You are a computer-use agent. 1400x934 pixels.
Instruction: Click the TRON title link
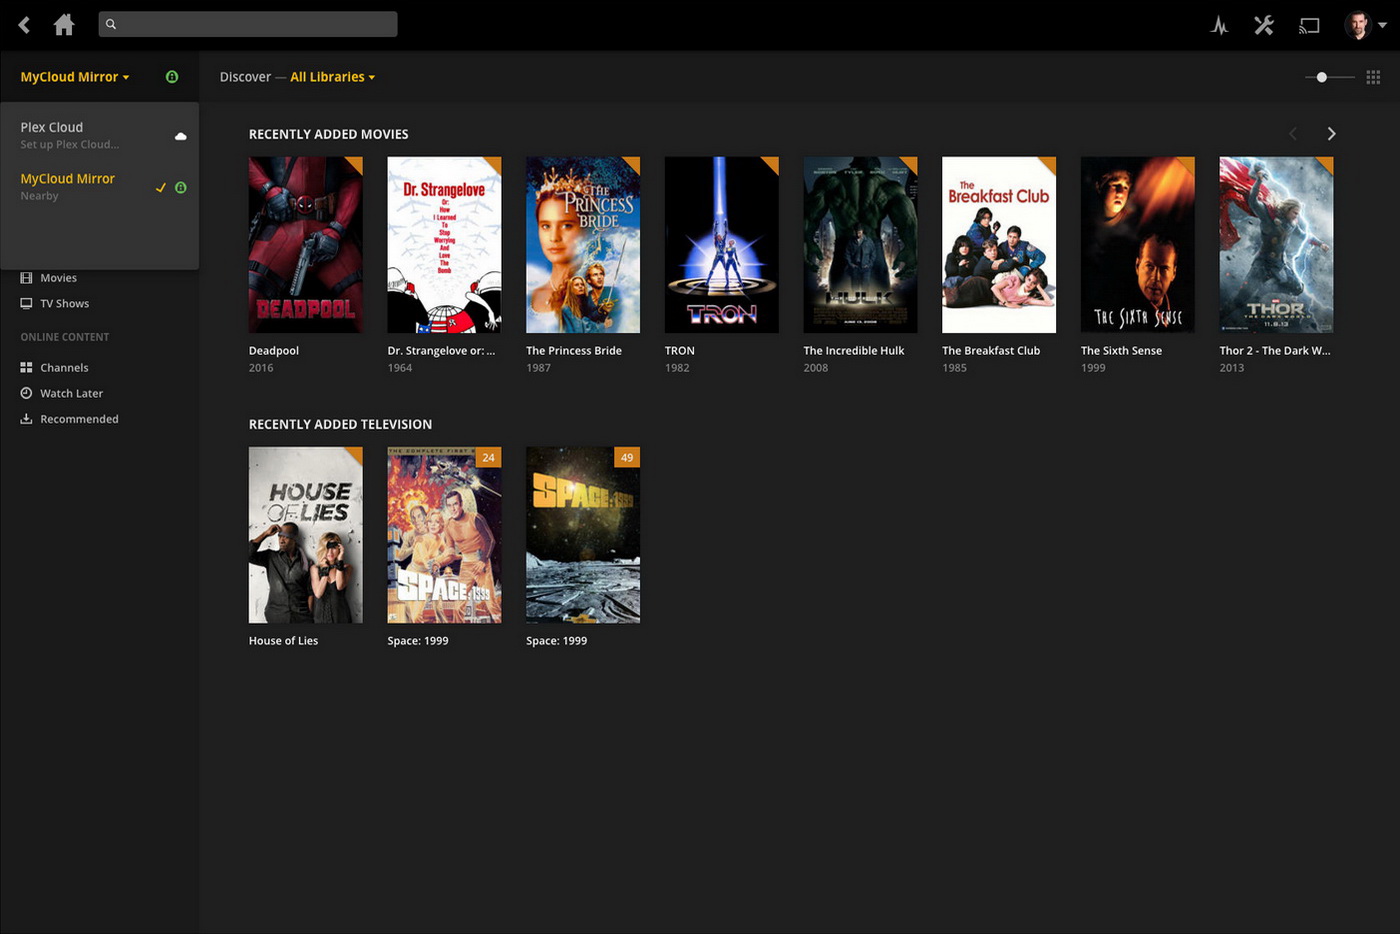pos(680,351)
